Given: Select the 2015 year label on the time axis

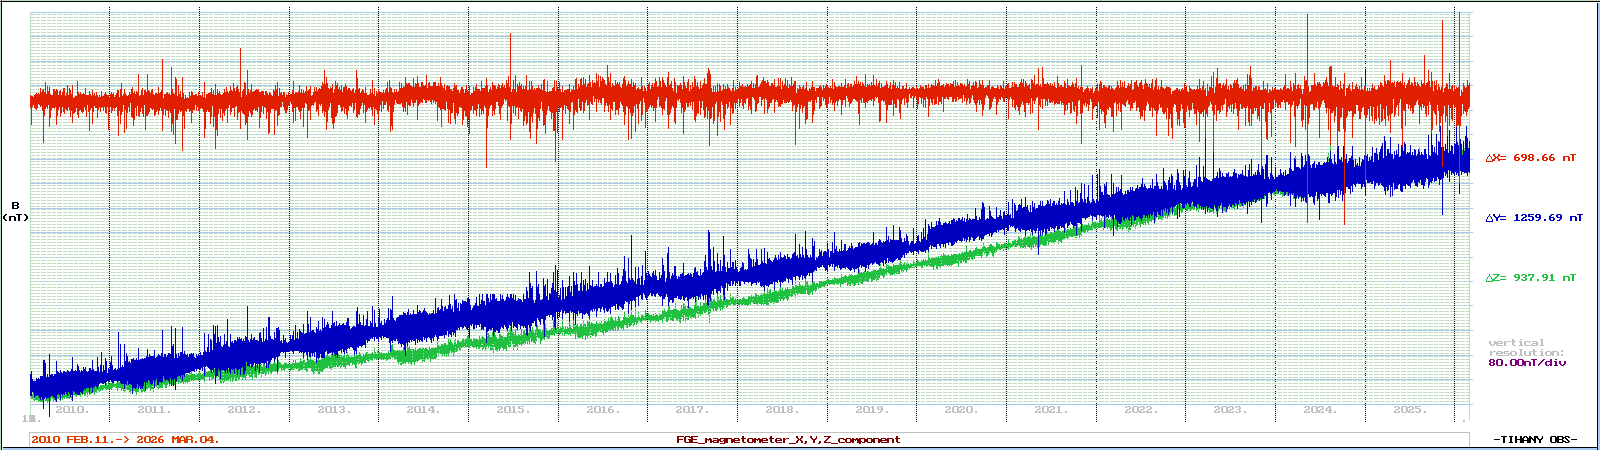Looking at the screenshot, I should point(513,410).
